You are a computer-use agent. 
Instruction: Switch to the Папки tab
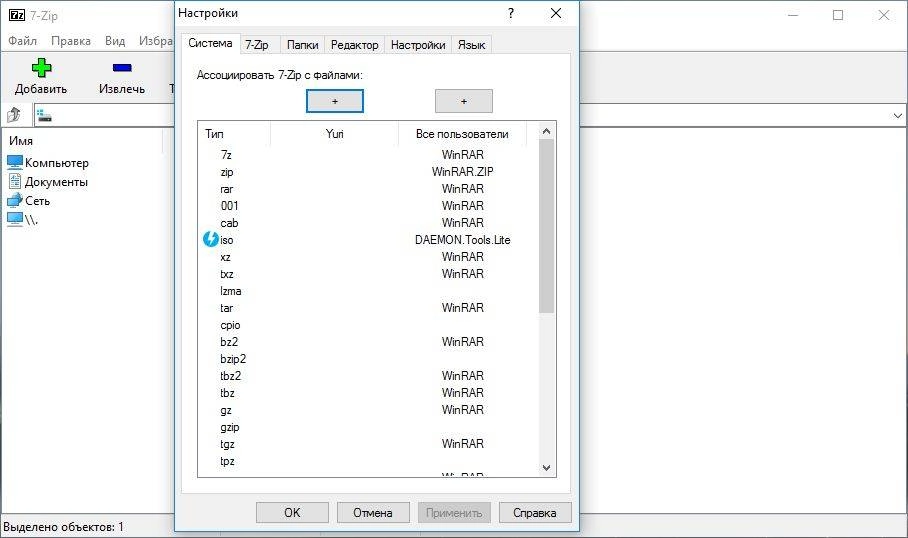[303, 45]
